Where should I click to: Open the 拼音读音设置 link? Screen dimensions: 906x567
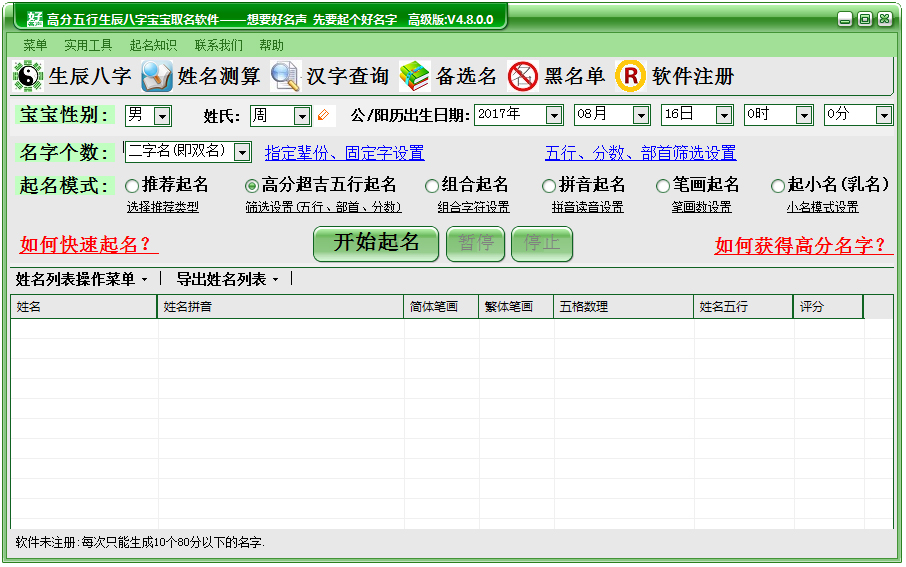point(588,207)
